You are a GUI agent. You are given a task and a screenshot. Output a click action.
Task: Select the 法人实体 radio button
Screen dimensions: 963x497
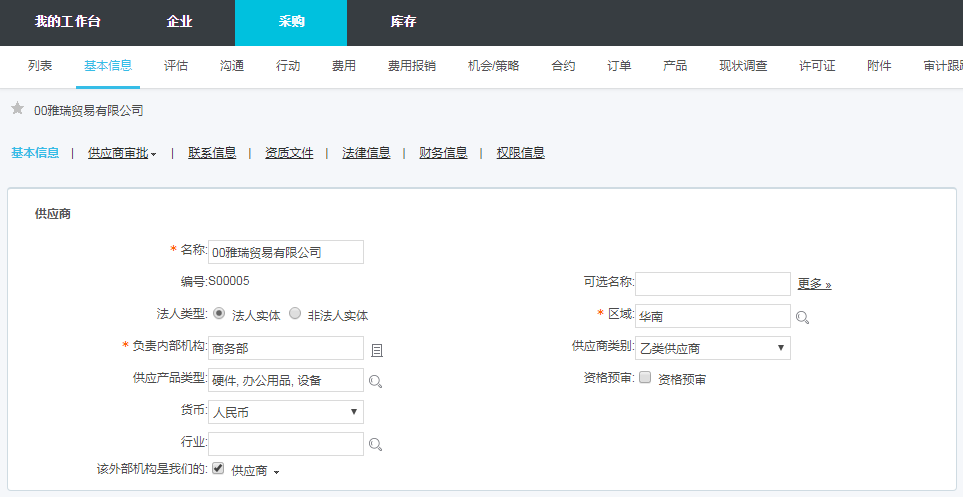coord(220,314)
